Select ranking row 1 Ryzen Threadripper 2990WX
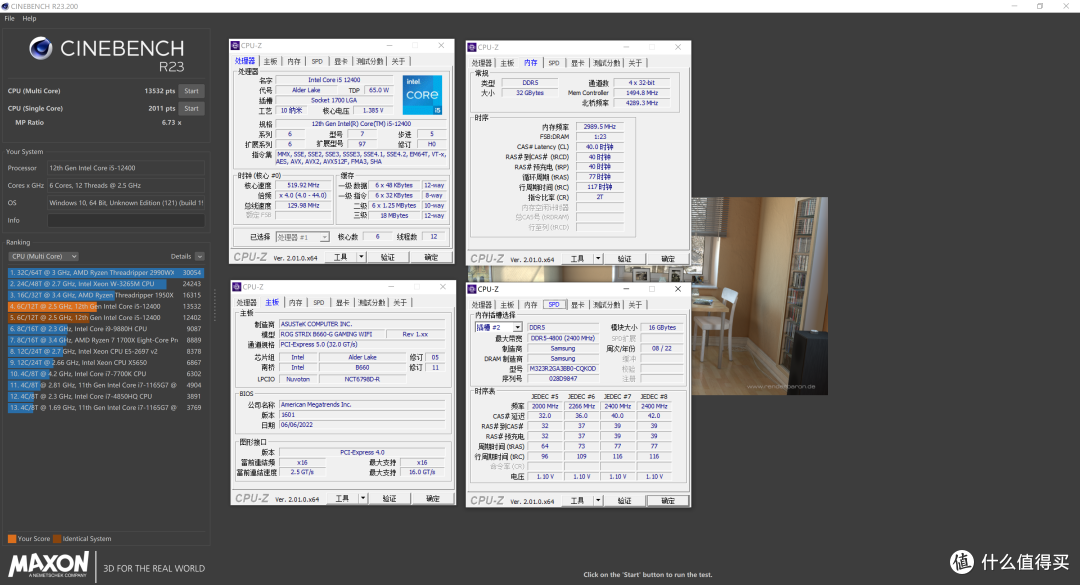Screen dimensions: 1080x585 pyautogui.click(x=105, y=273)
